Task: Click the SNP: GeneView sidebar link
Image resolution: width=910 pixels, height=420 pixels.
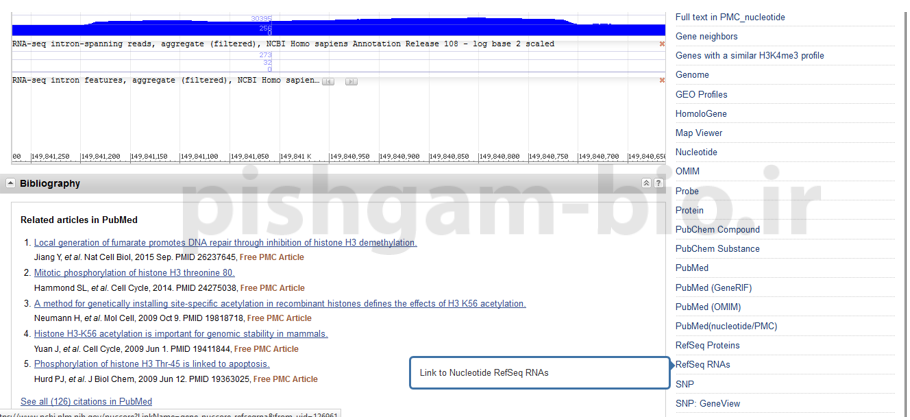Action: click(707, 404)
